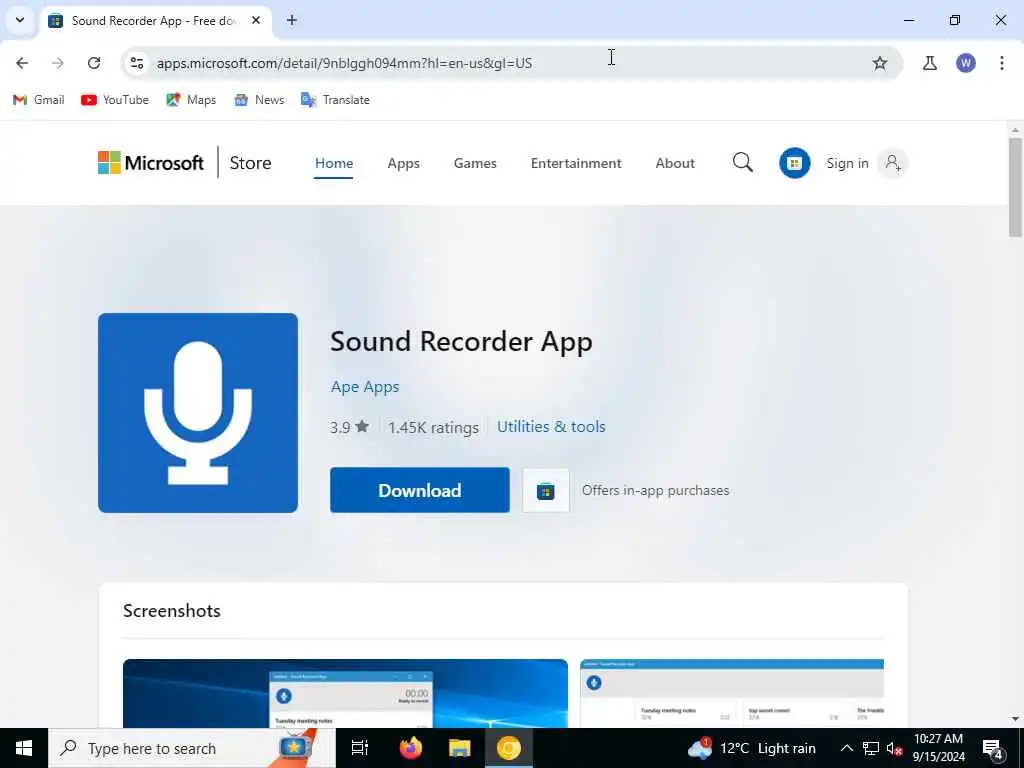Image resolution: width=1024 pixels, height=768 pixels.
Task: Open the tab search dropdown arrow
Action: pos(20,20)
